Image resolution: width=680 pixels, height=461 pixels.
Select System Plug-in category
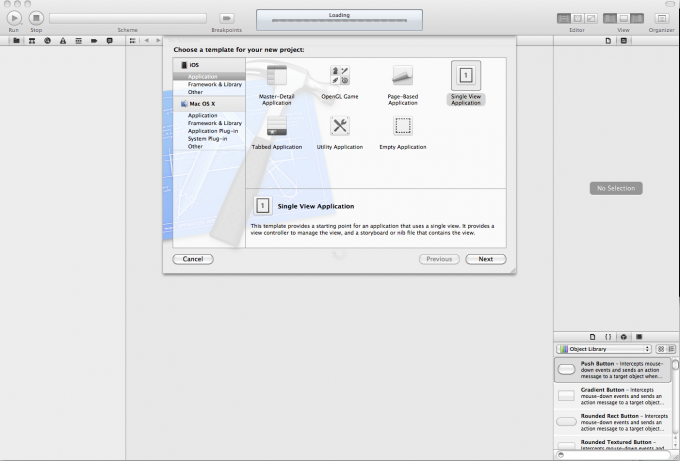pyautogui.click(x=209, y=139)
